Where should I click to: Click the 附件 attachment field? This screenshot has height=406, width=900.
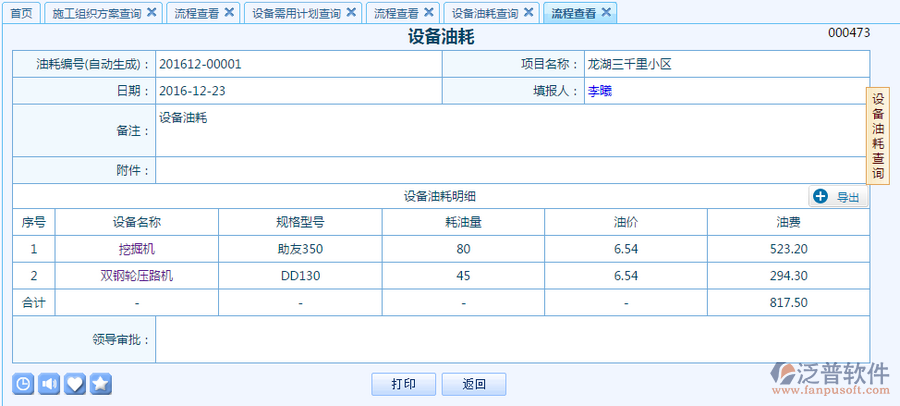pyautogui.click(x=513, y=170)
